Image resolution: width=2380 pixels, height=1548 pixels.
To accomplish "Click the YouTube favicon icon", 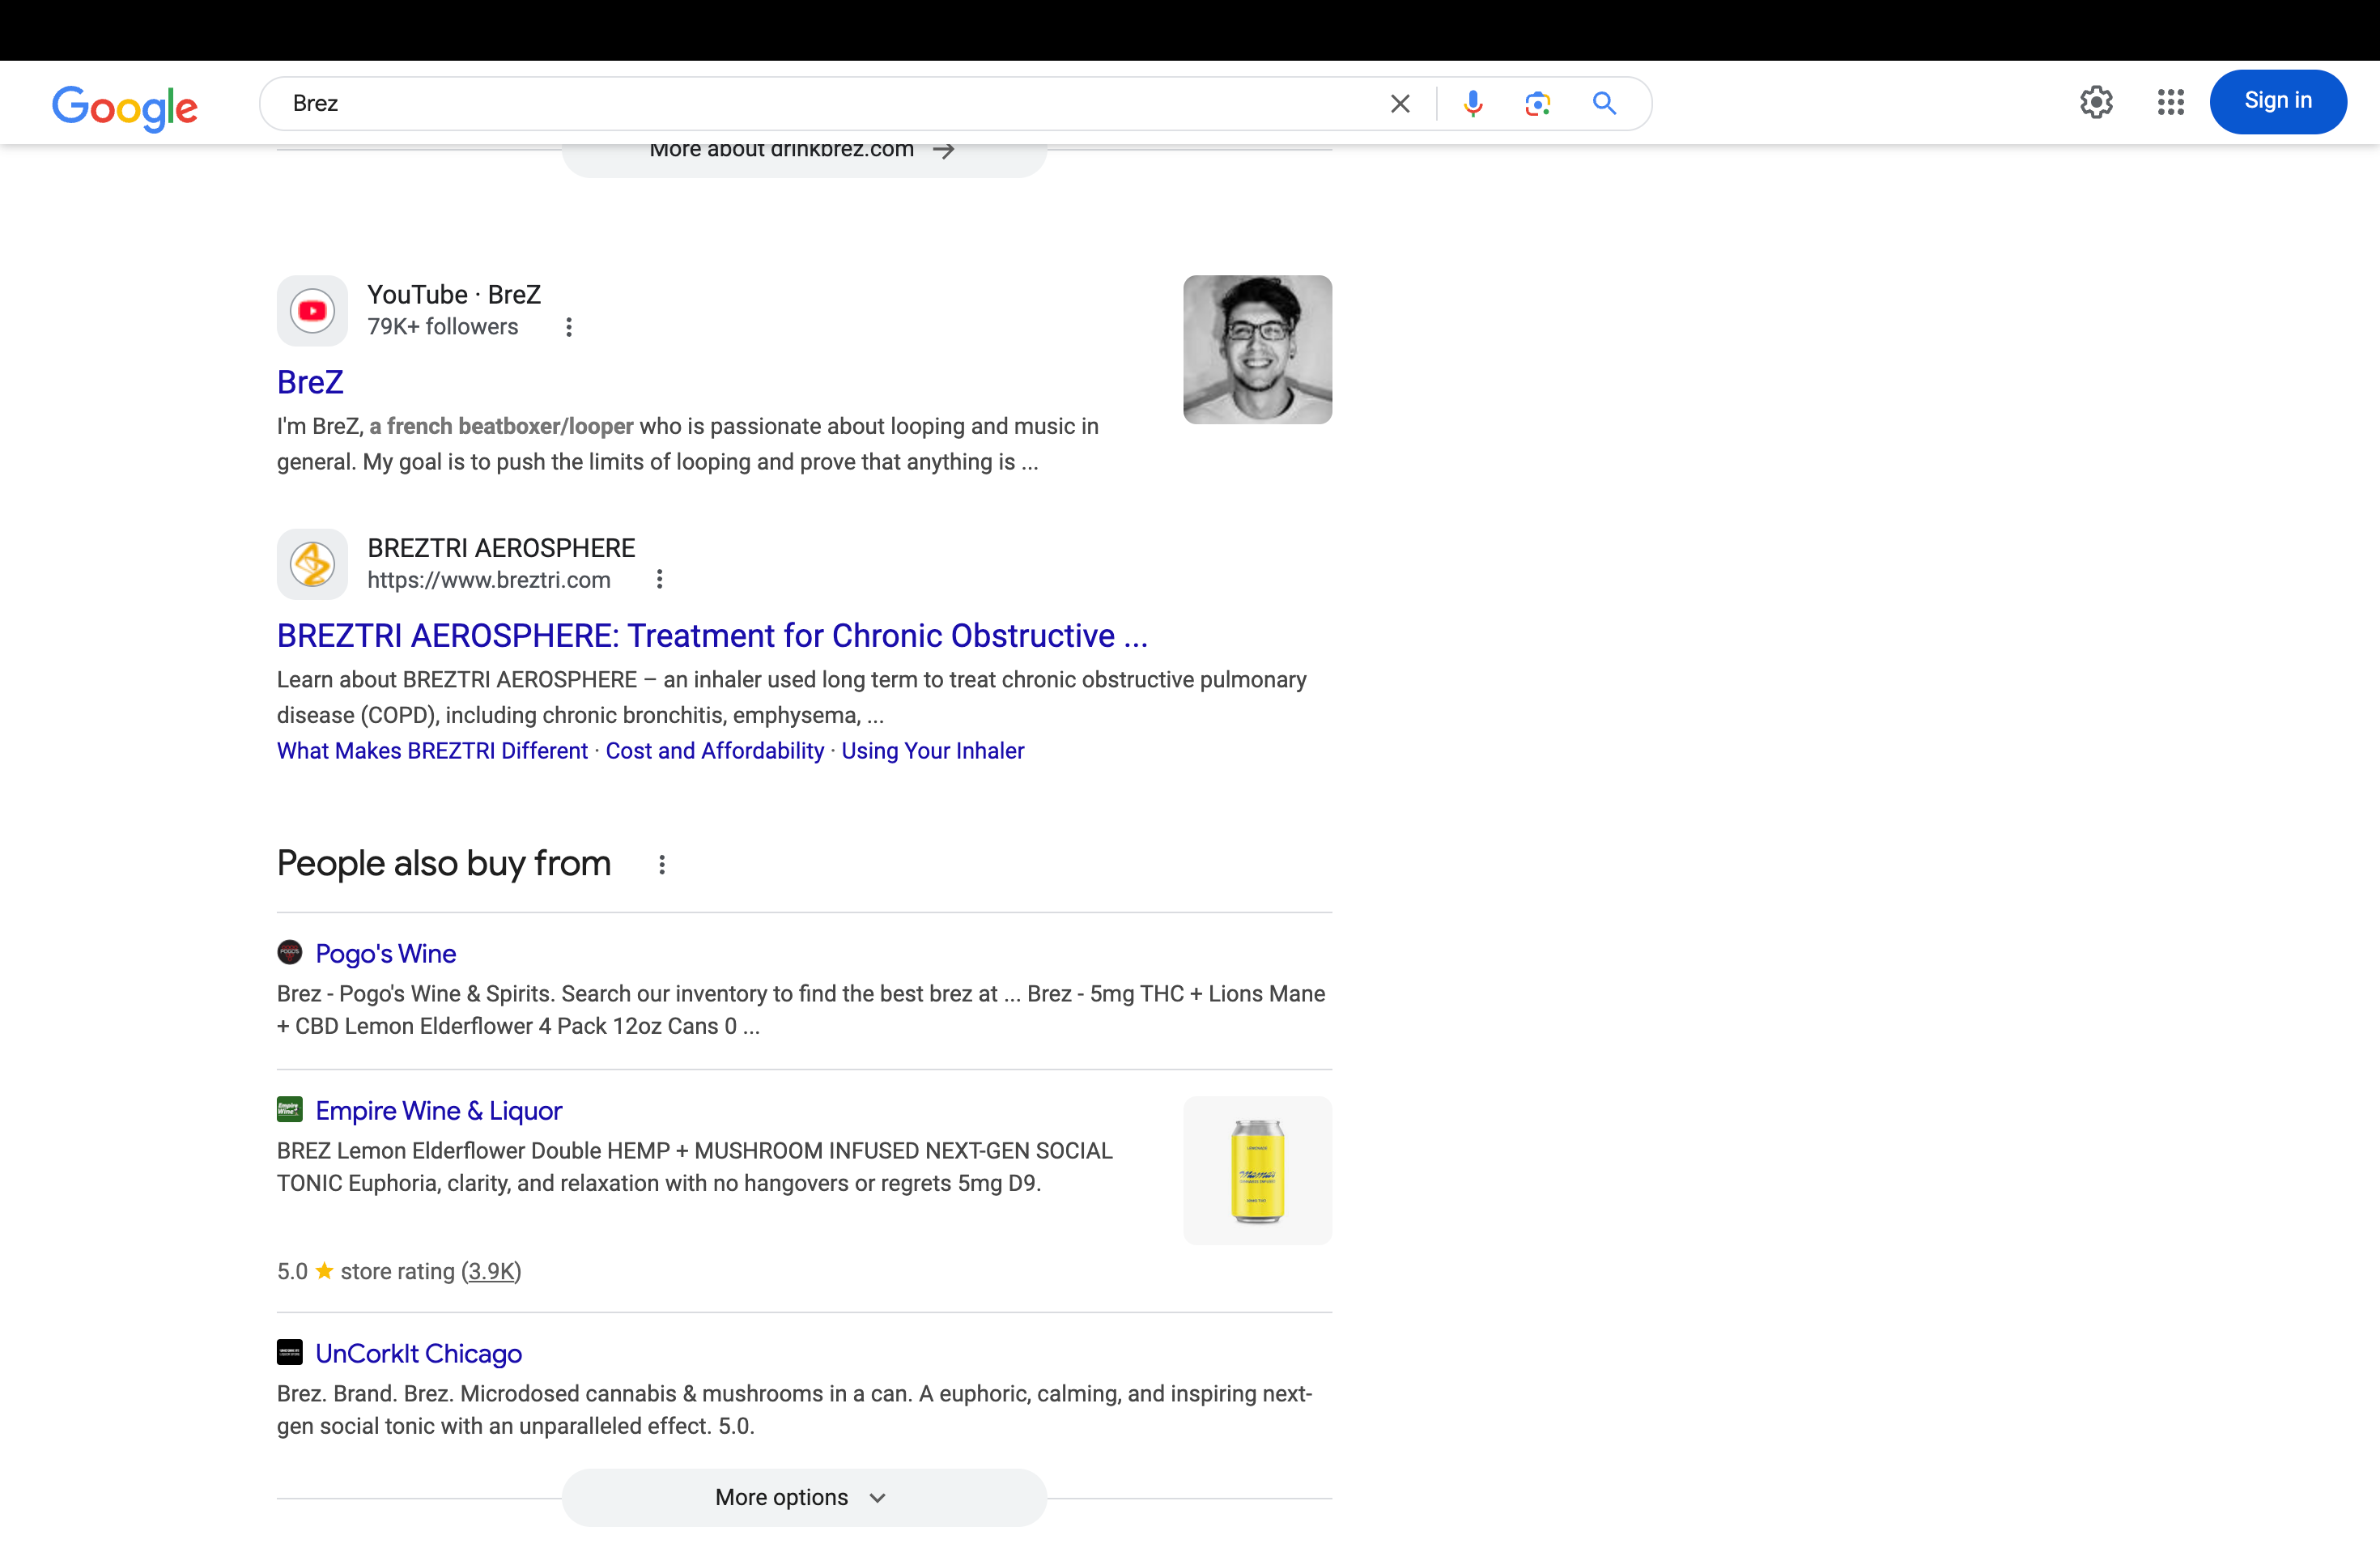I will (x=312, y=311).
